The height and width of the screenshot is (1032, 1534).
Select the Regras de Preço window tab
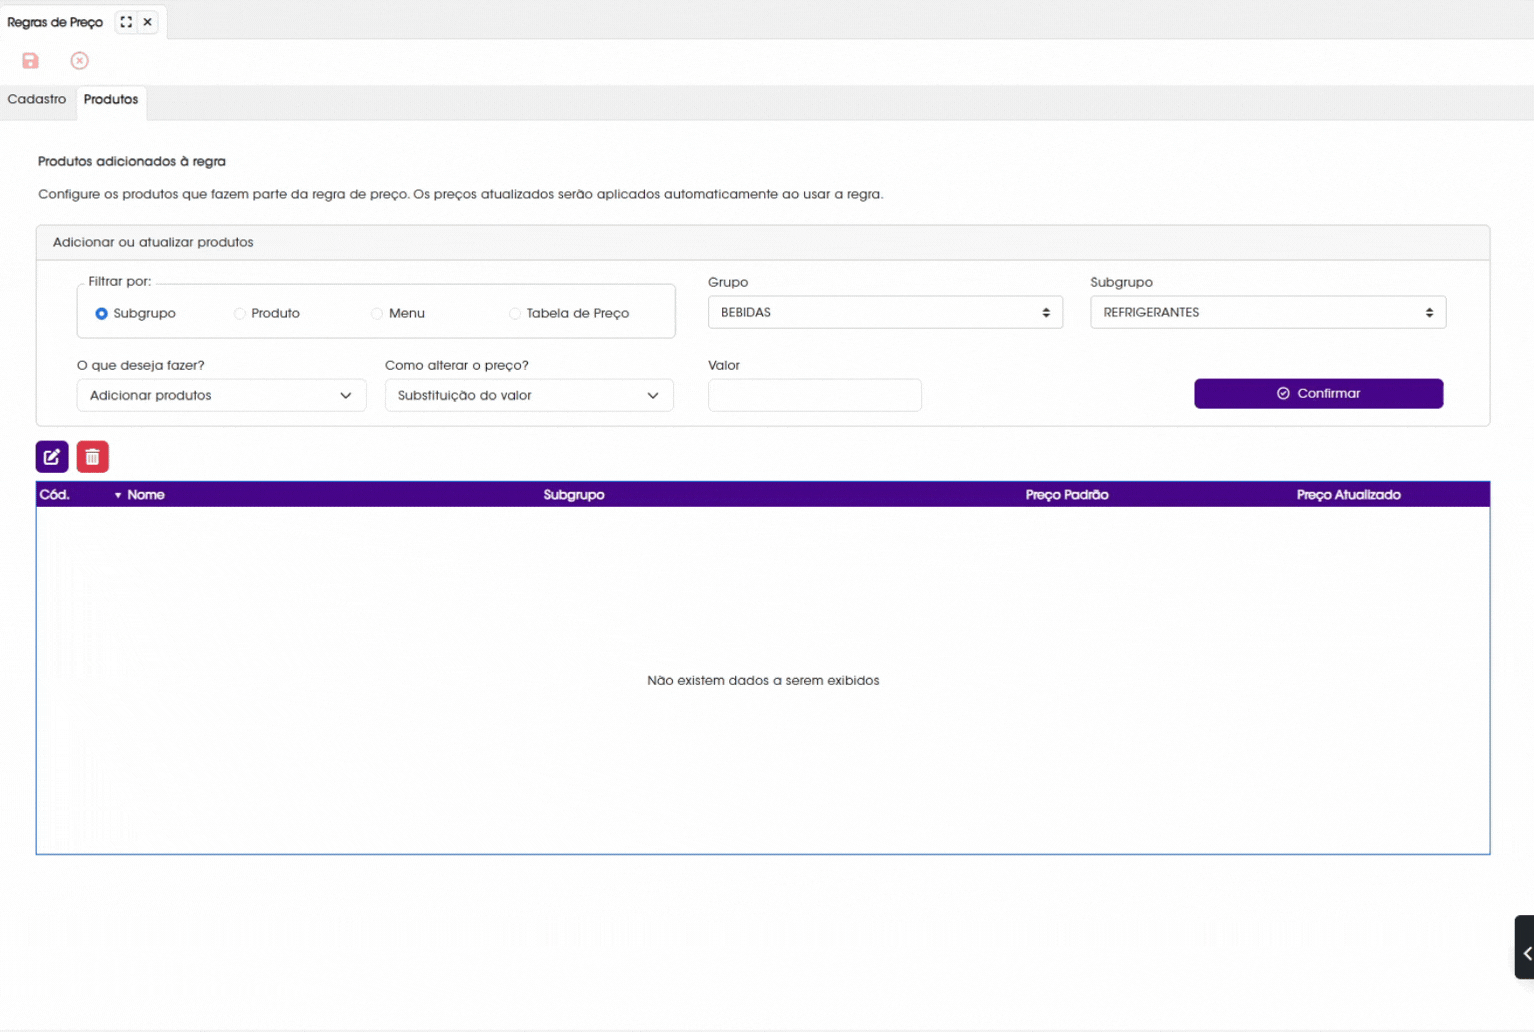click(55, 22)
